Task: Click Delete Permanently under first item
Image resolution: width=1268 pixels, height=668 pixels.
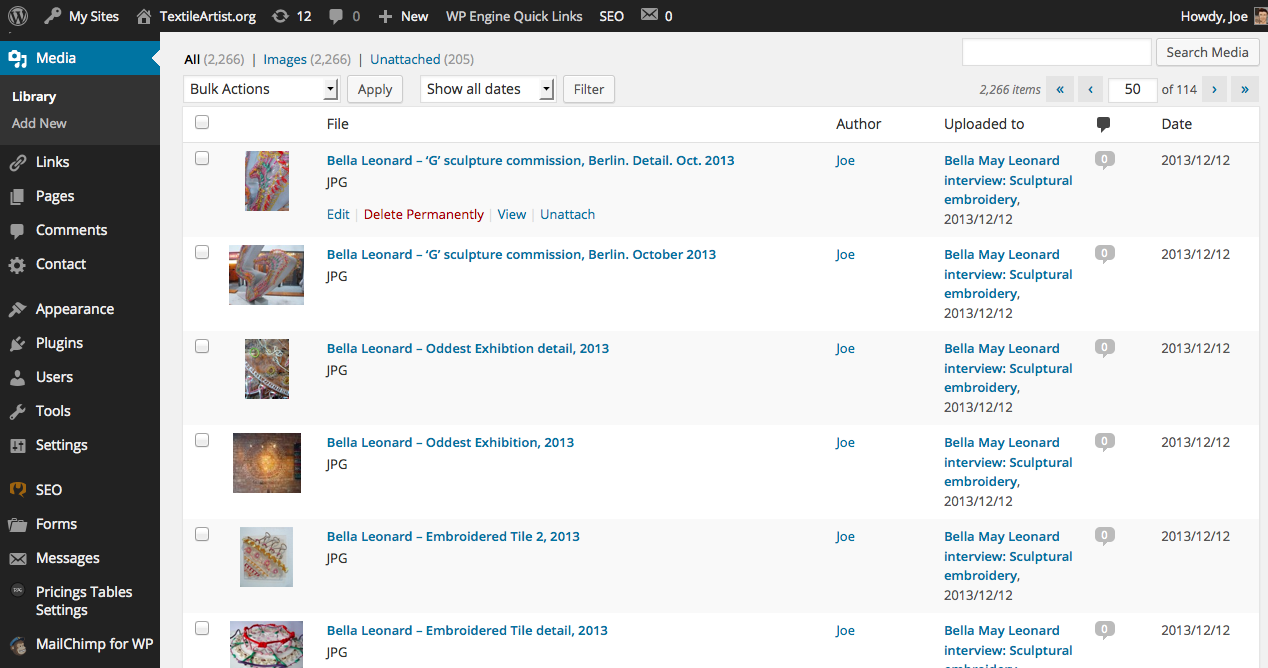Action: [424, 214]
